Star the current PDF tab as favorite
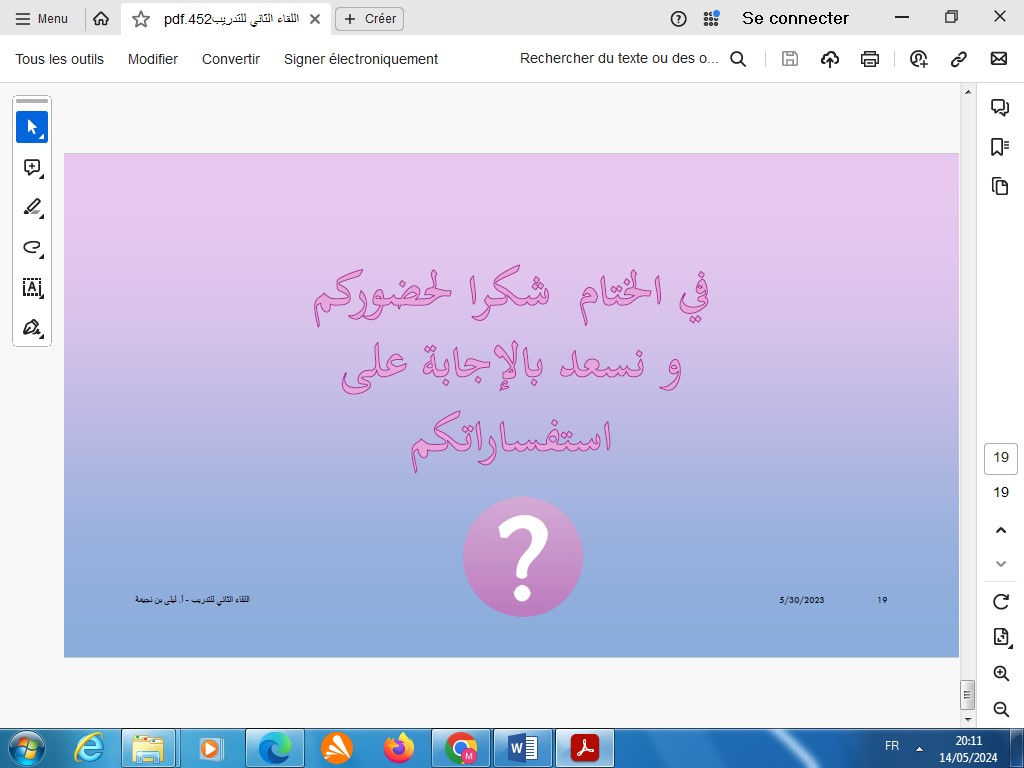Image resolution: width=1024 pixels, height=768 pixels. pyautogui.click(x=141, y=19)
